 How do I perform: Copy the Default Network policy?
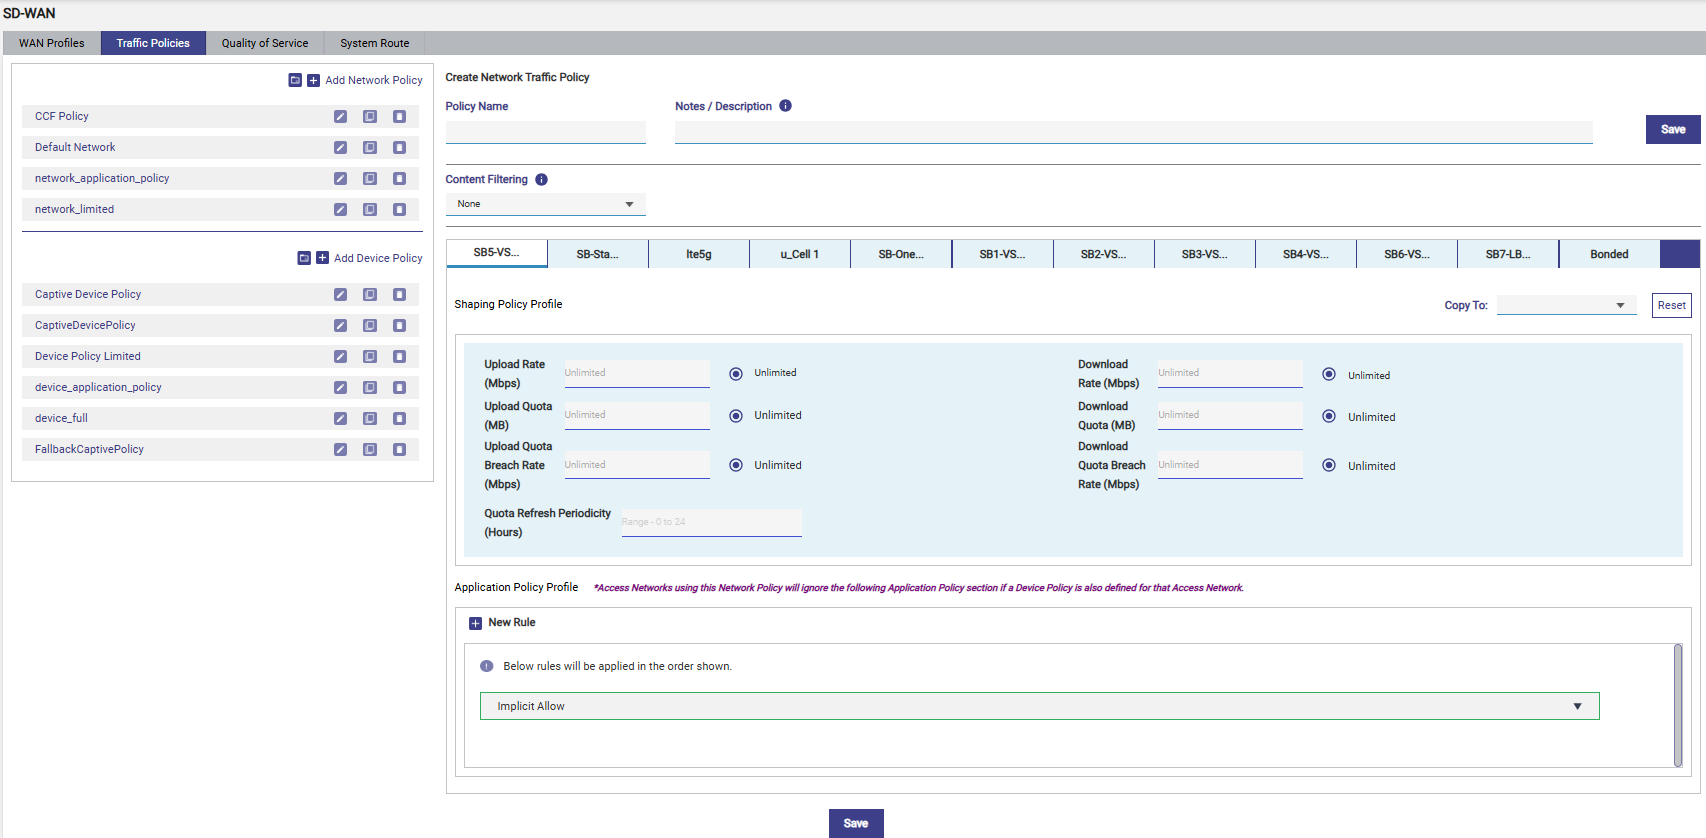point(370,147)
